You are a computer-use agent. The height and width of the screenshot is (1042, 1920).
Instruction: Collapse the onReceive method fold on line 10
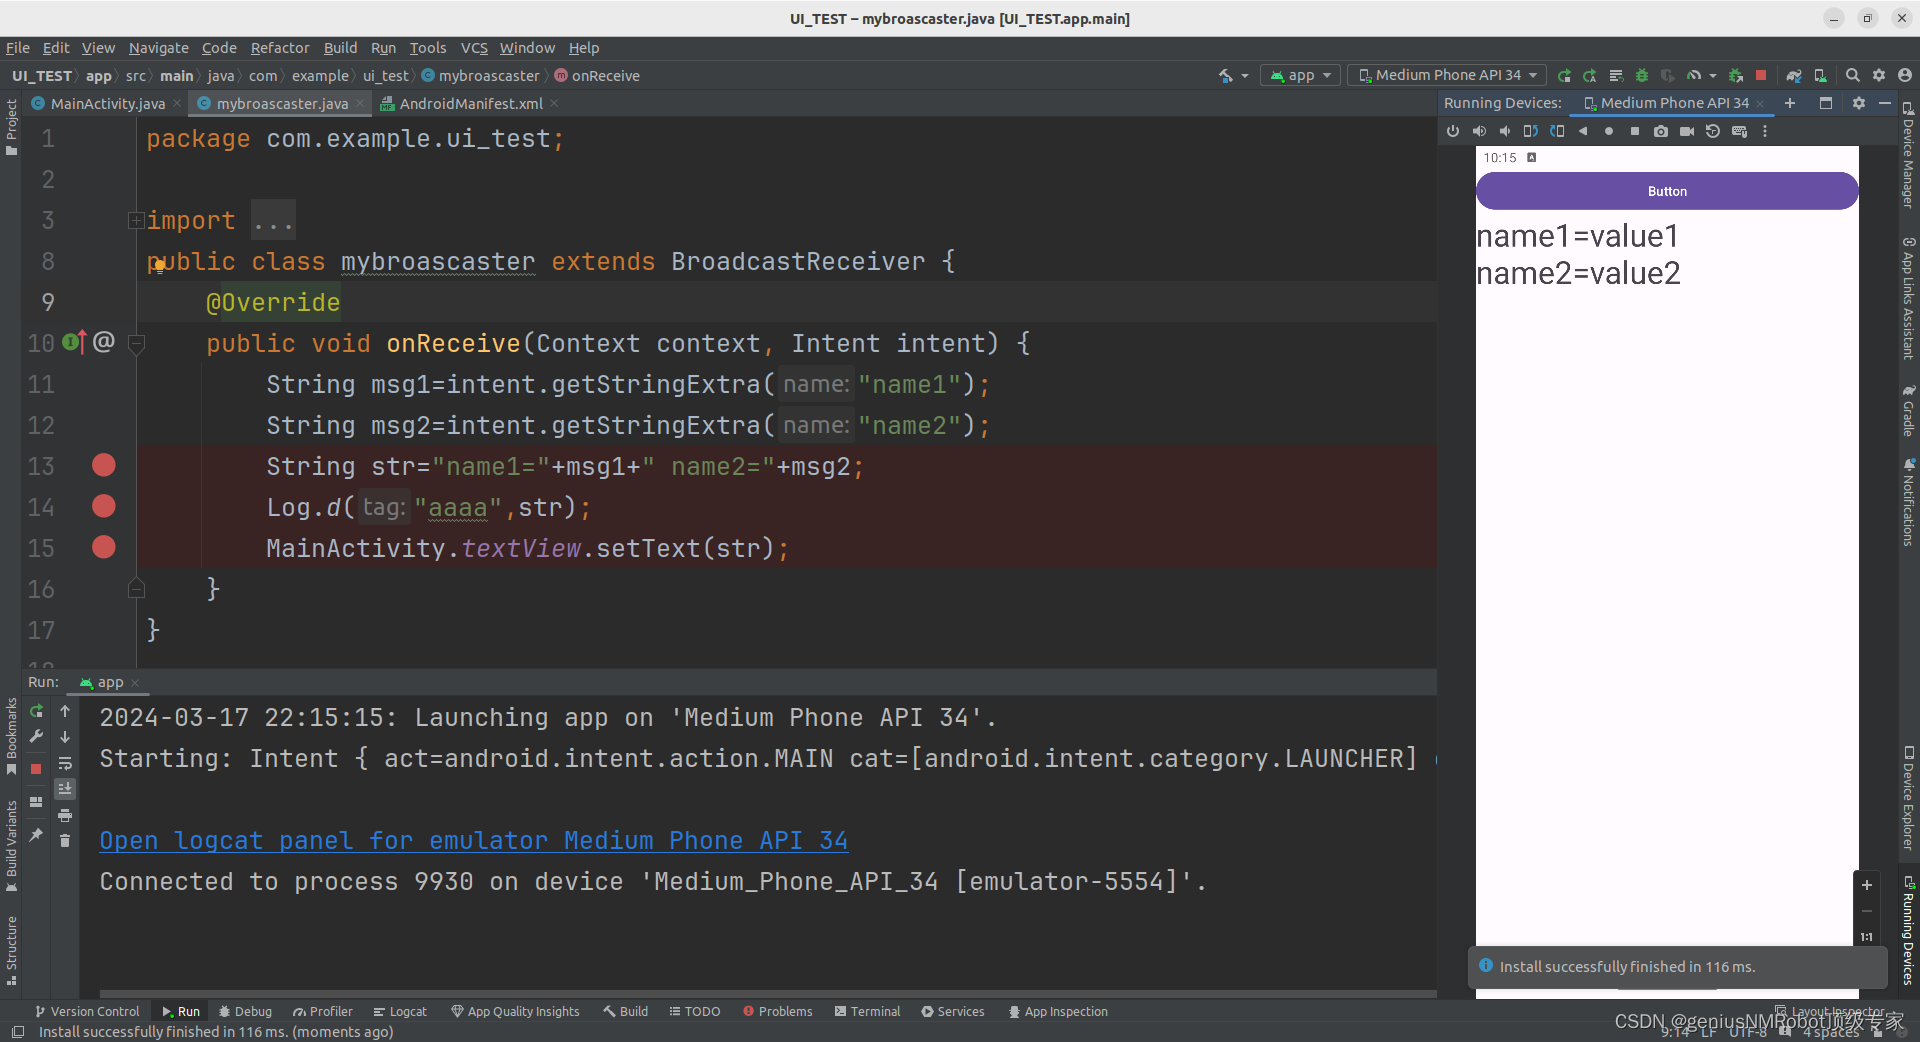(137, 343)
